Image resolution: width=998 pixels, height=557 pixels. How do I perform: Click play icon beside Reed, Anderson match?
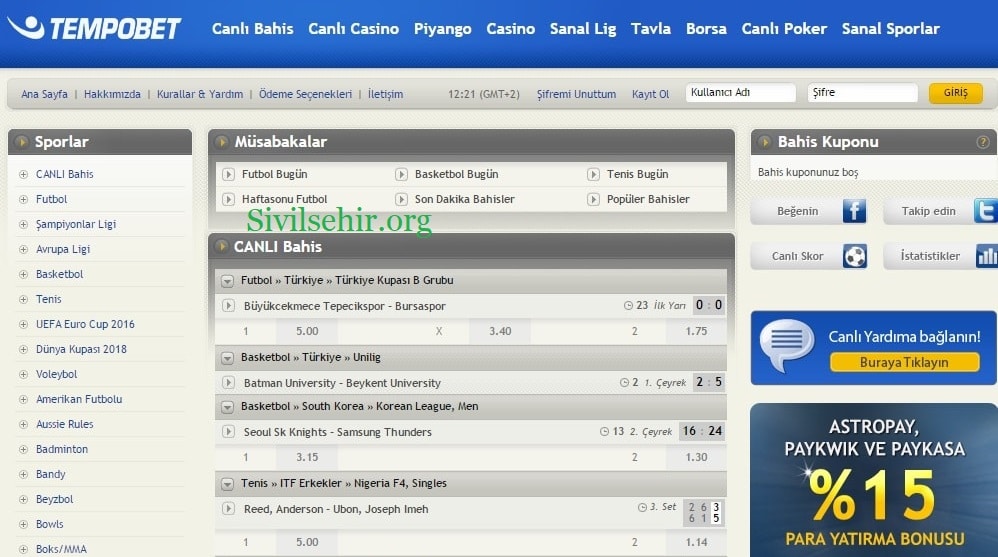tap(228, 509)
